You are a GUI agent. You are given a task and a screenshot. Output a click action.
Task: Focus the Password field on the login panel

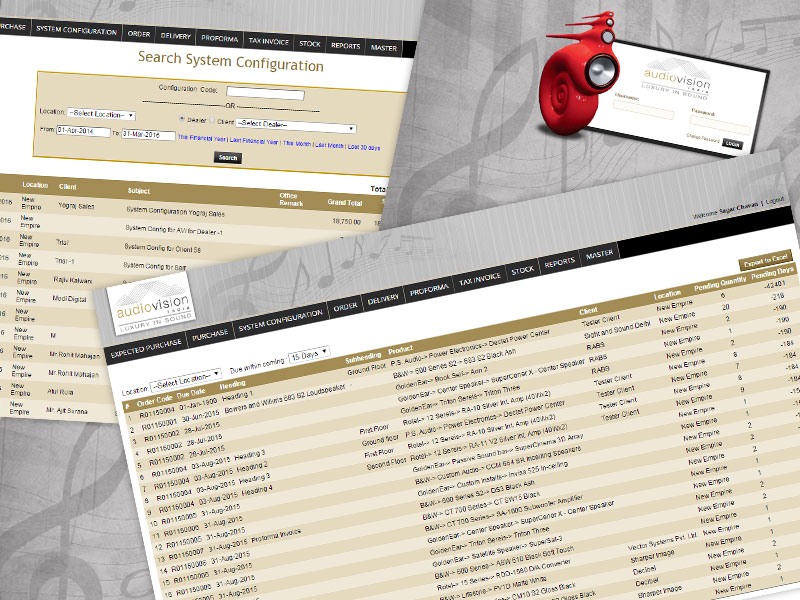coord(719,126)
